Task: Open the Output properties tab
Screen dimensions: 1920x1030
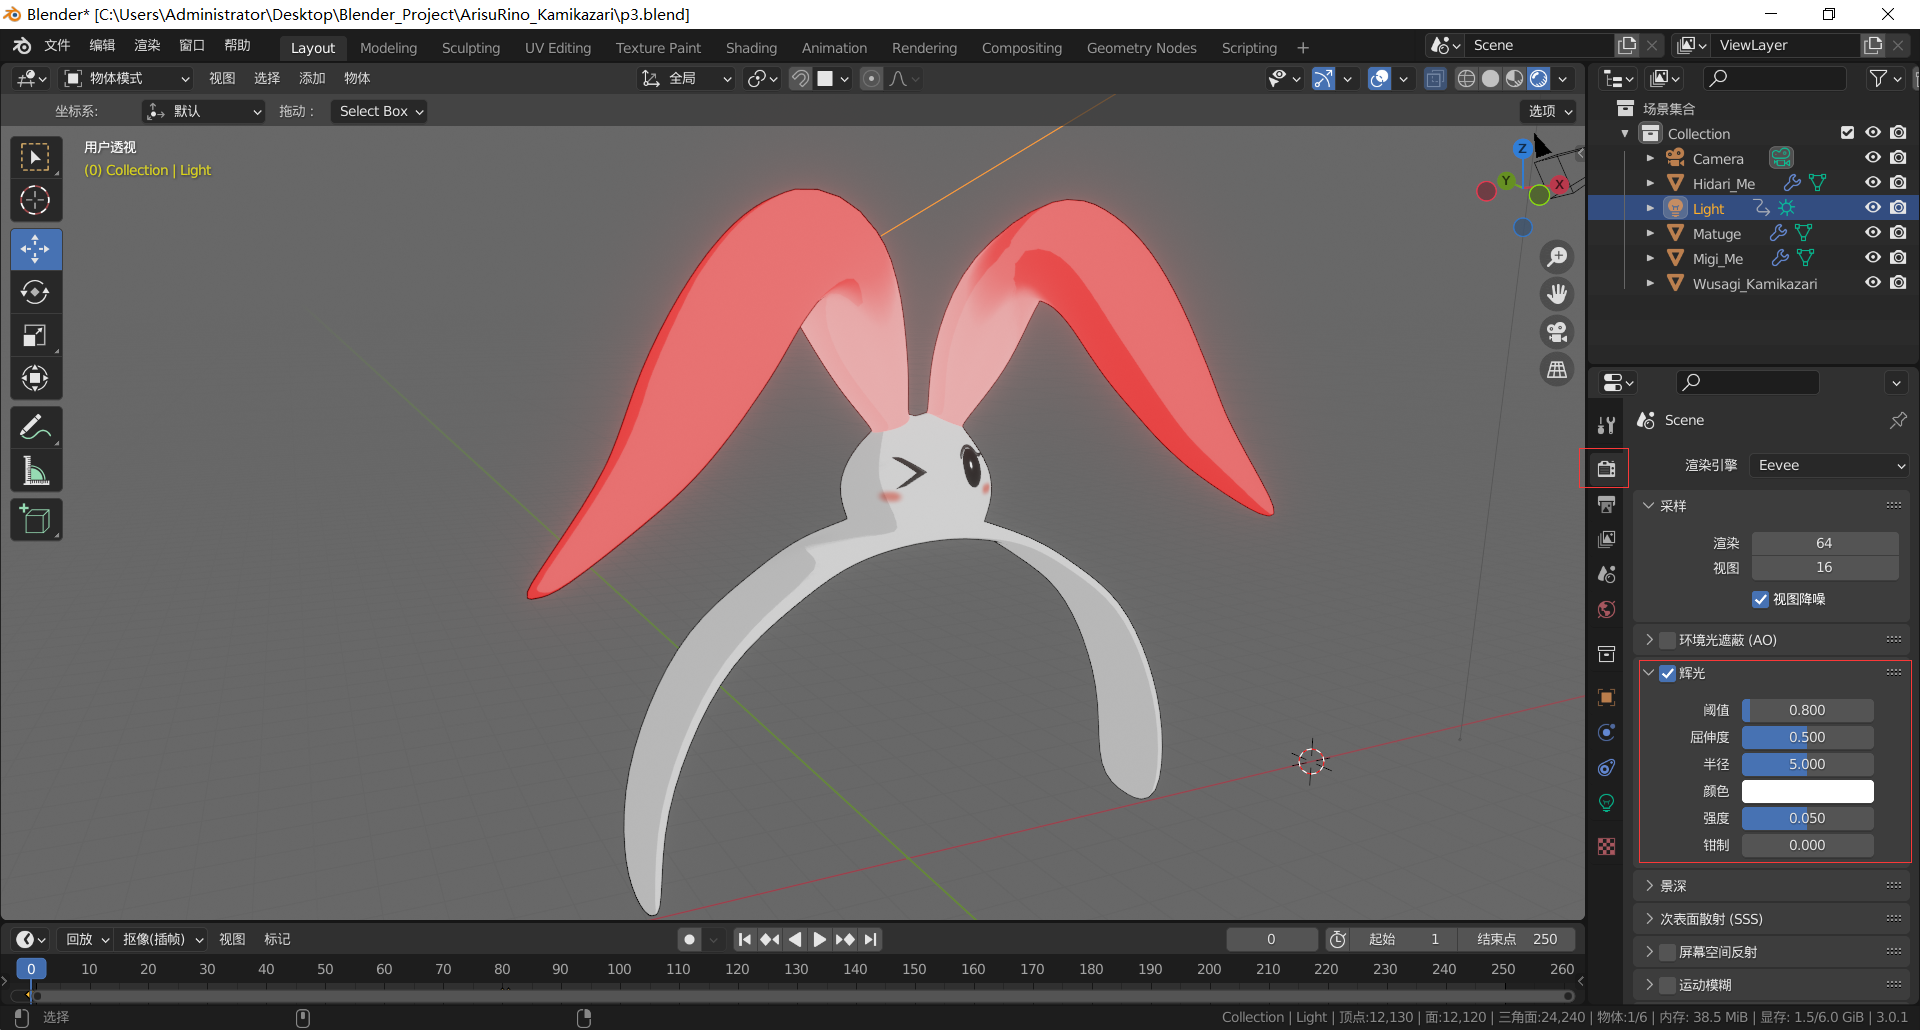Action: (x=1607, y=504)
